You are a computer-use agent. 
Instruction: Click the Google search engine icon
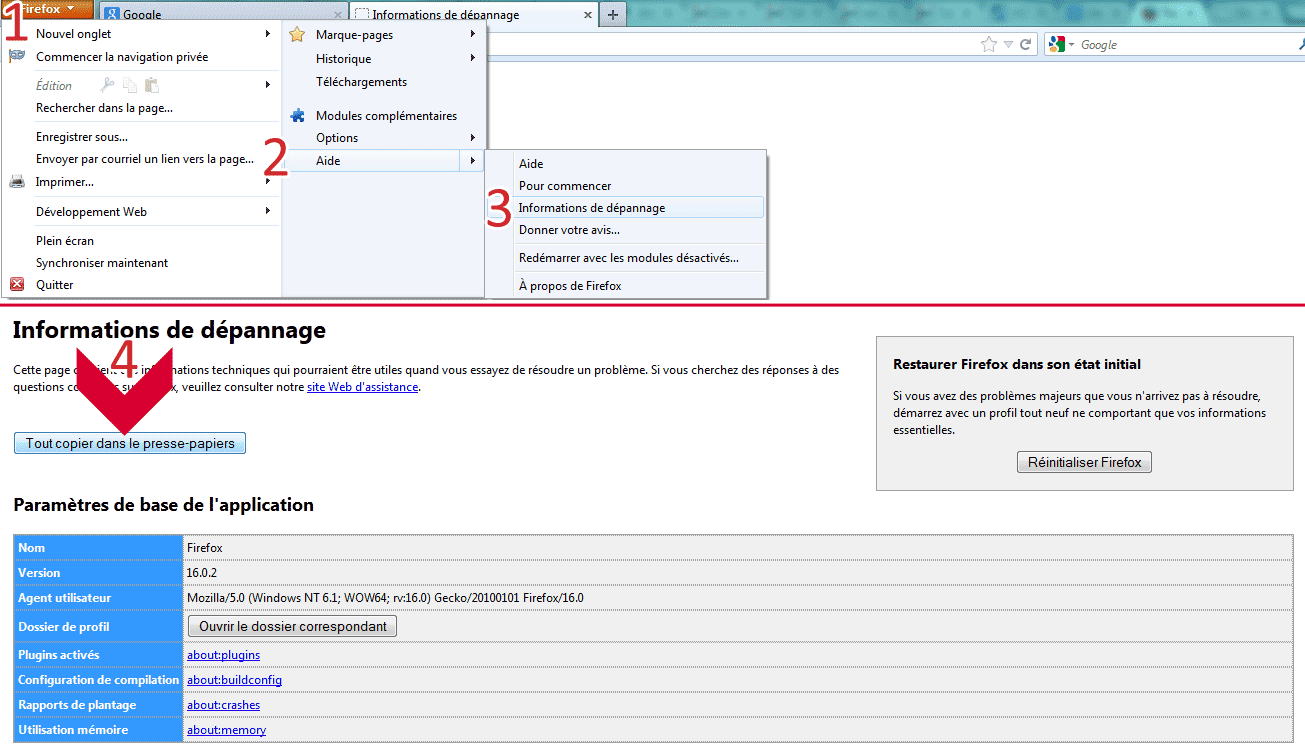(1056, 44)
